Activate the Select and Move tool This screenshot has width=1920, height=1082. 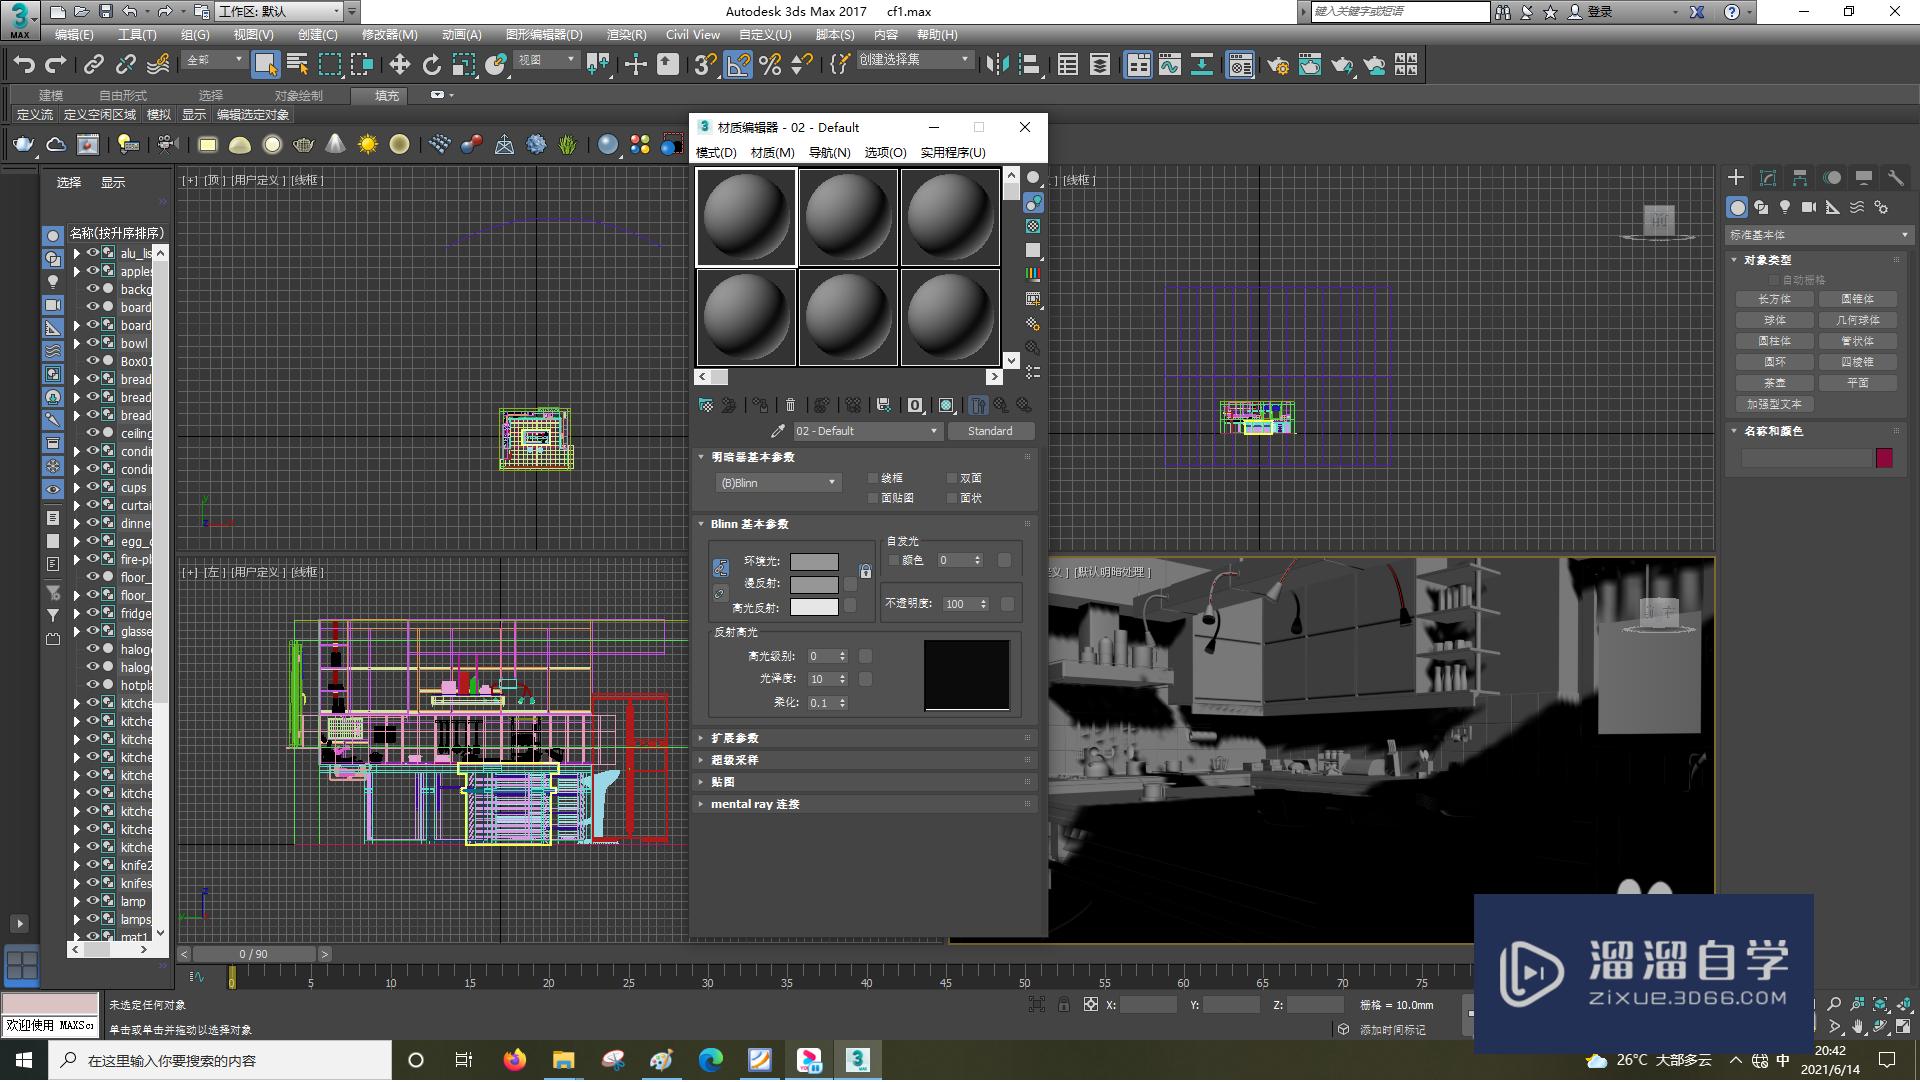[399, 65]
